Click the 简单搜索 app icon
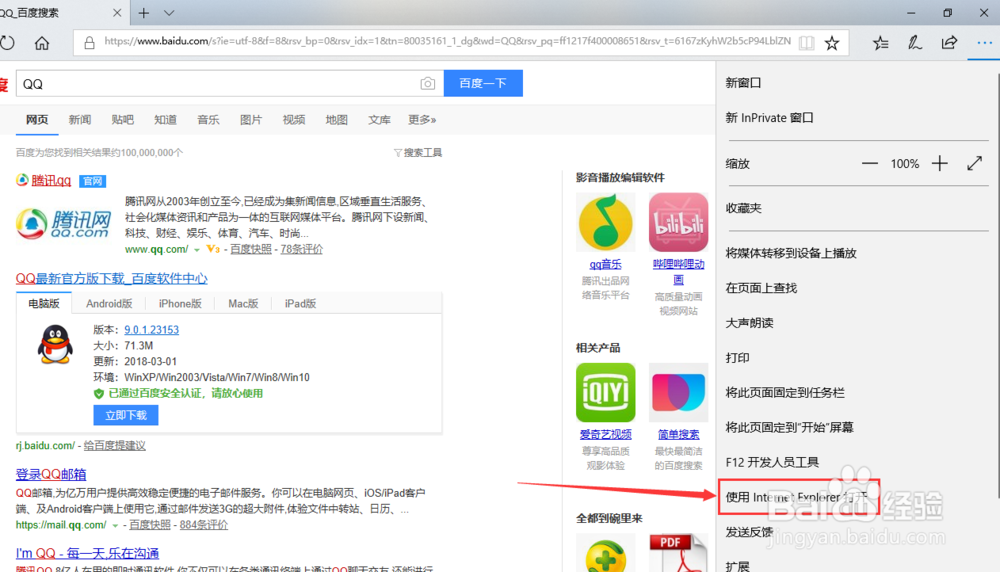The height and width of the screenshot is (572, 1000). (x=679, y=393)
